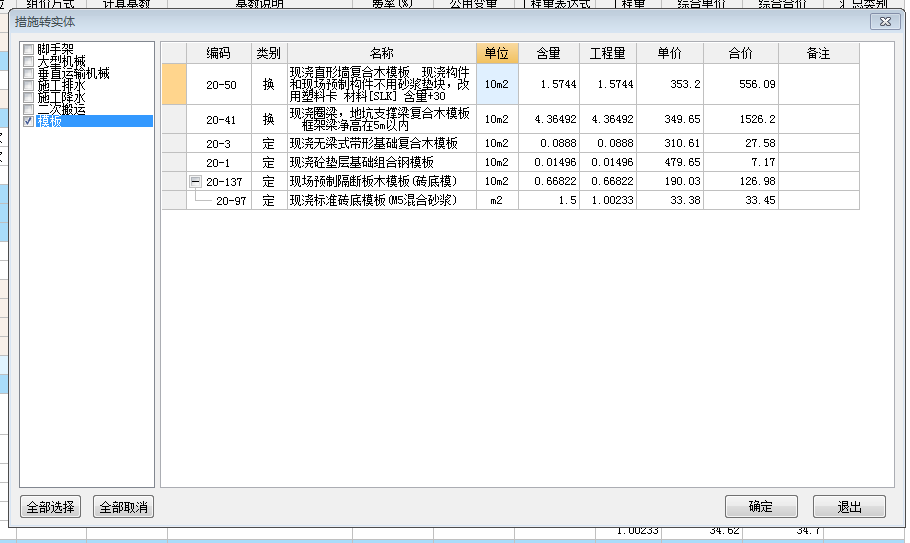Click the 全部取消 button
910x543 pixels.
tap(124, 507)
